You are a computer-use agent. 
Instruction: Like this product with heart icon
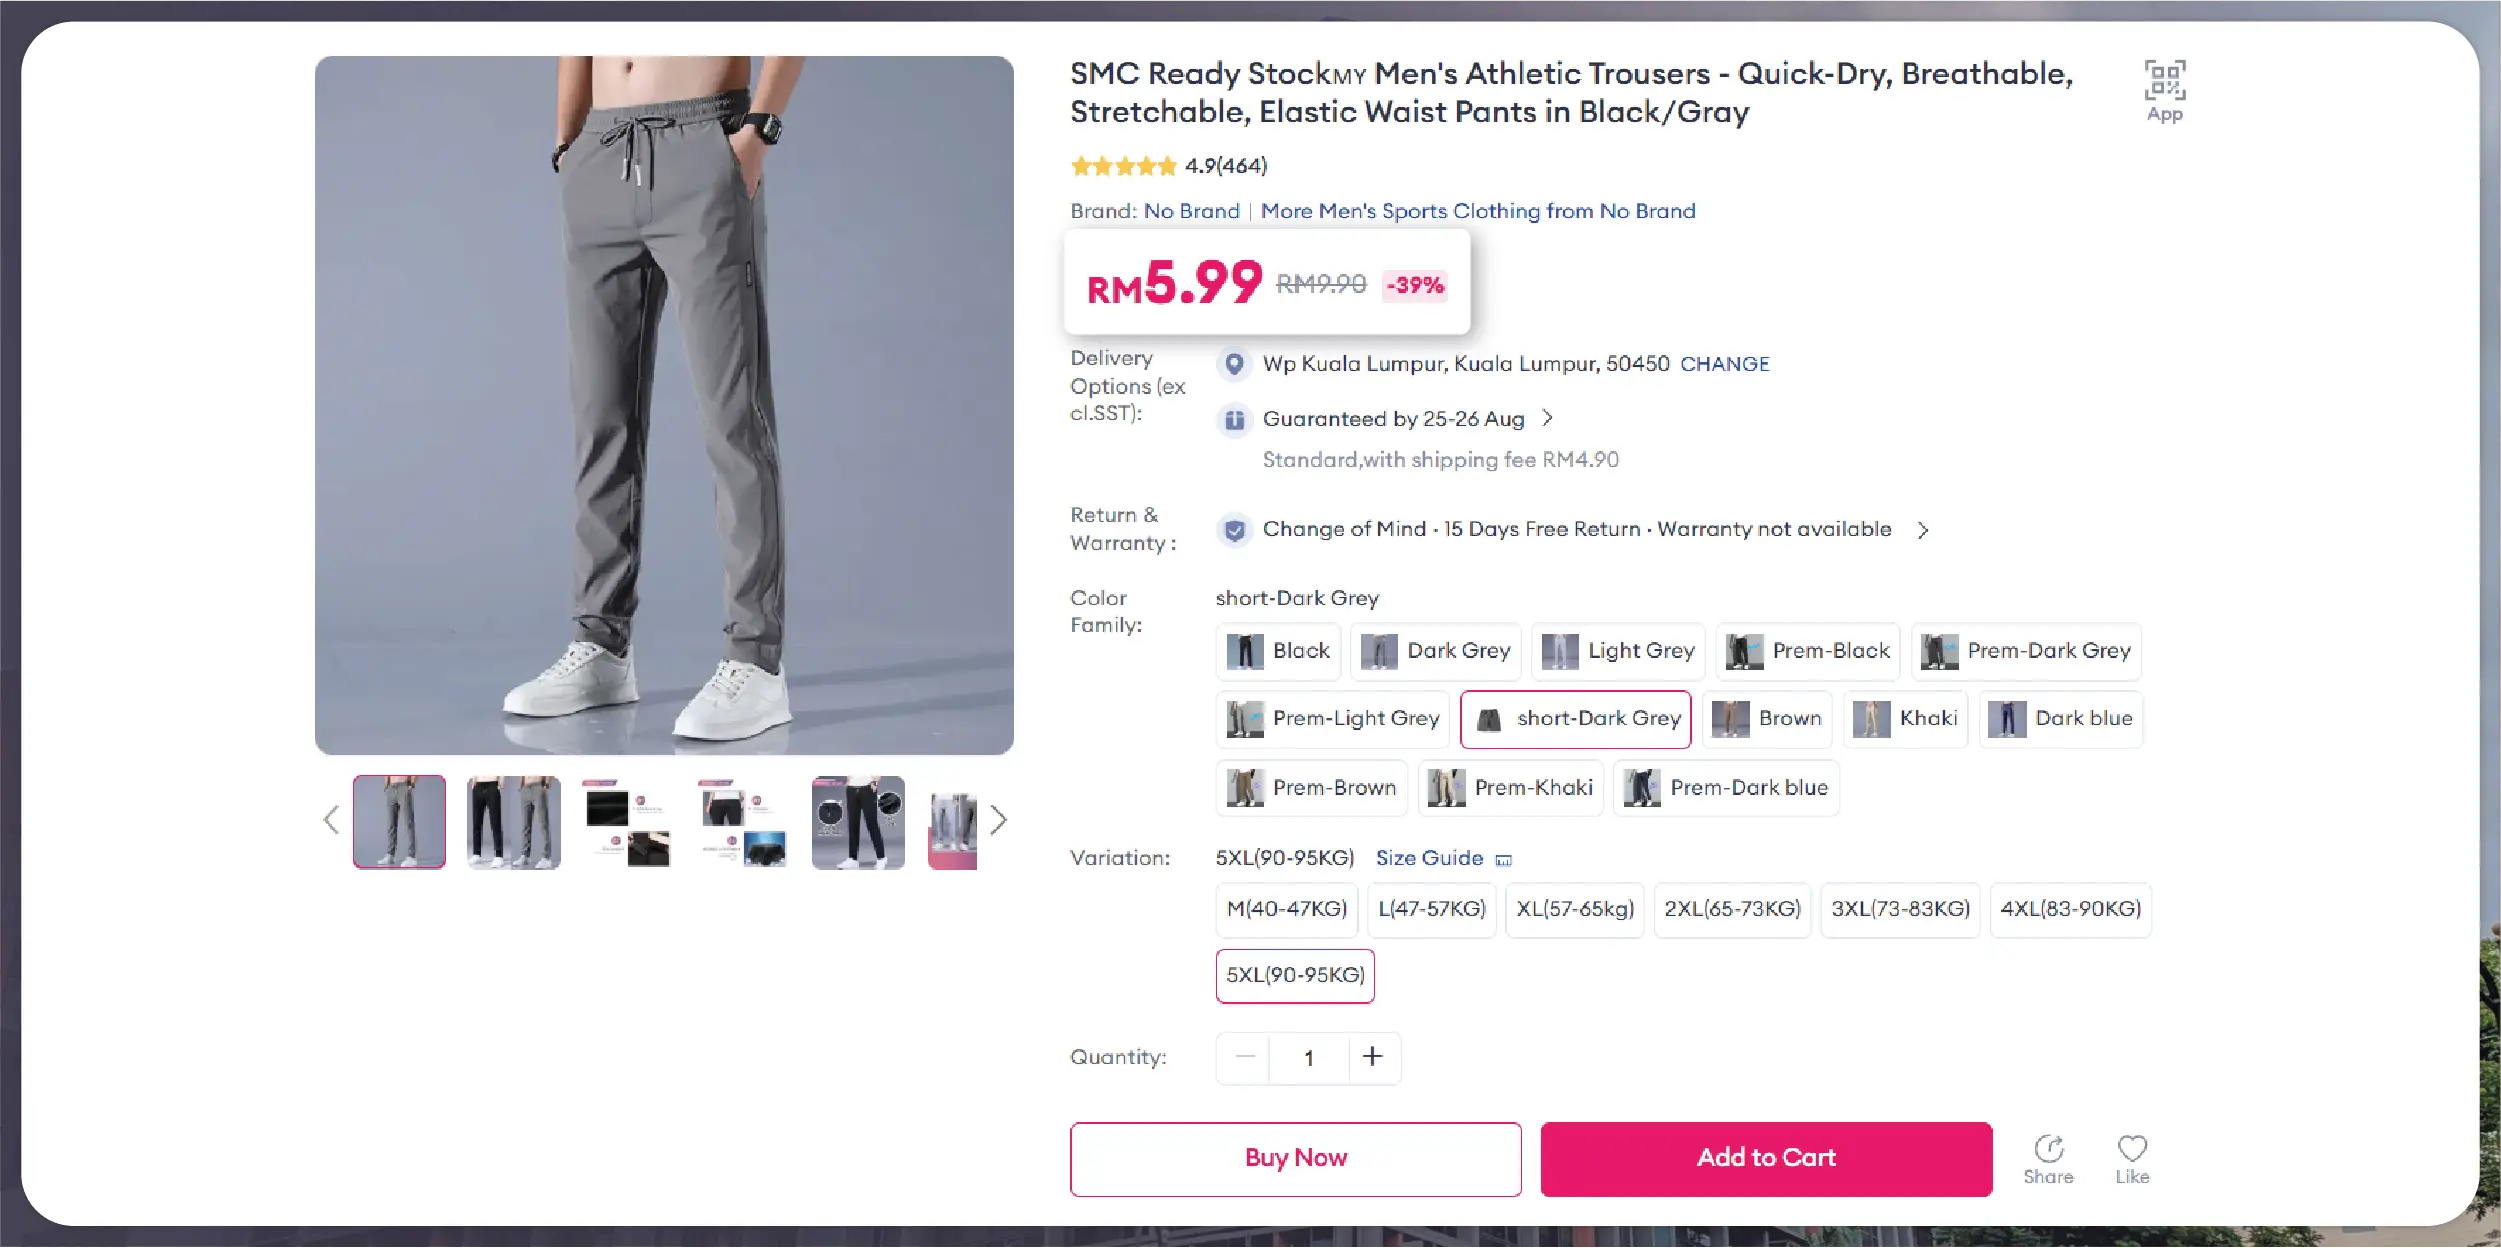click(x=2132, y=1149)
